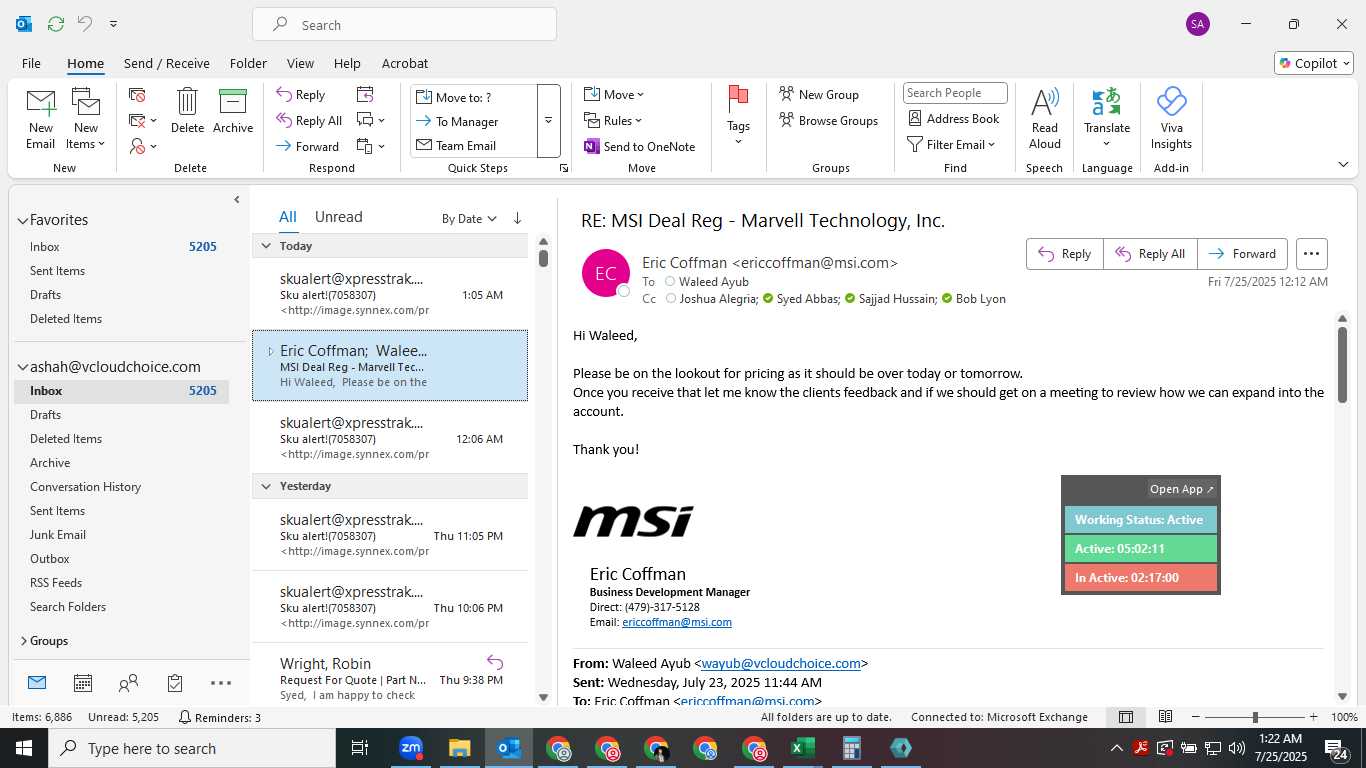
Task: Compose a New Email
Action: pos(40,119)
